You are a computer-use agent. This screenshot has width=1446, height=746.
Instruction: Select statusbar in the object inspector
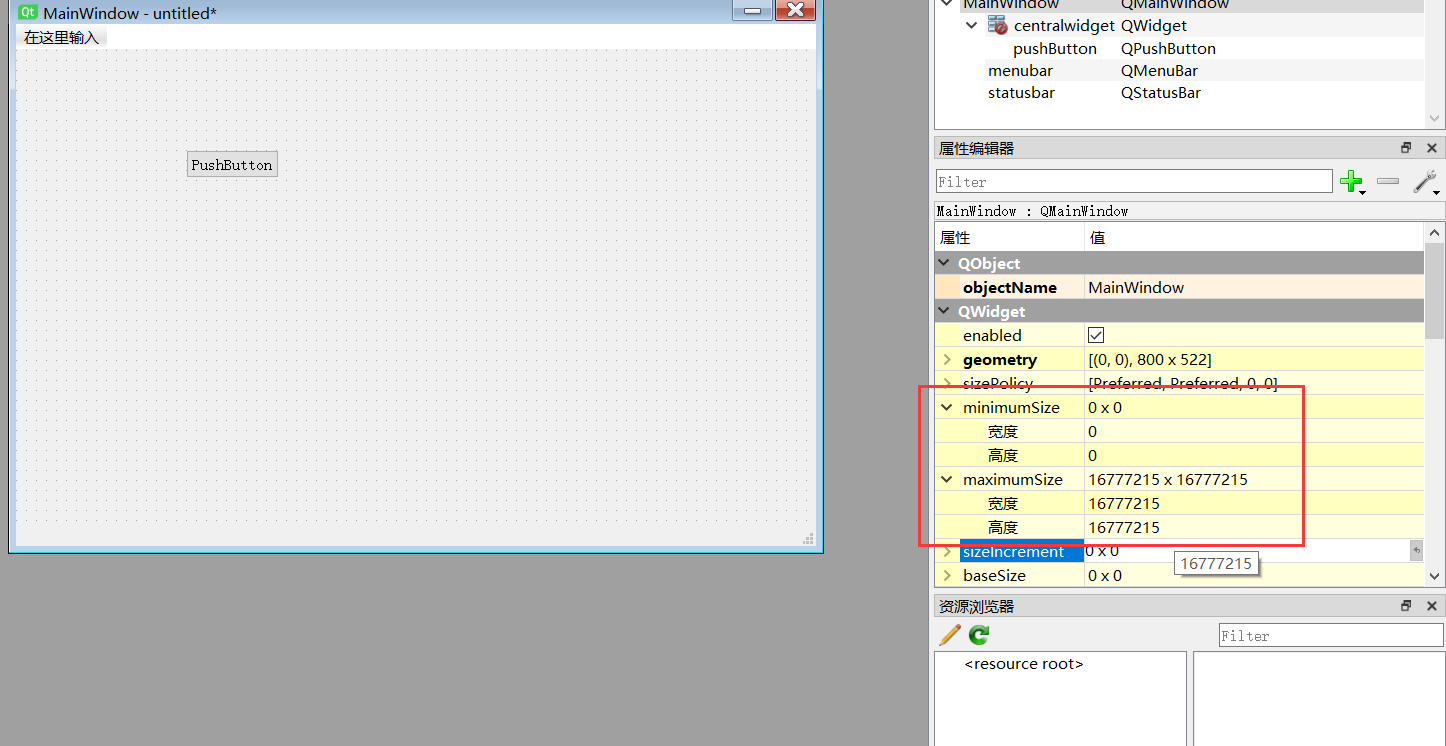click(x=1021, y=92)
